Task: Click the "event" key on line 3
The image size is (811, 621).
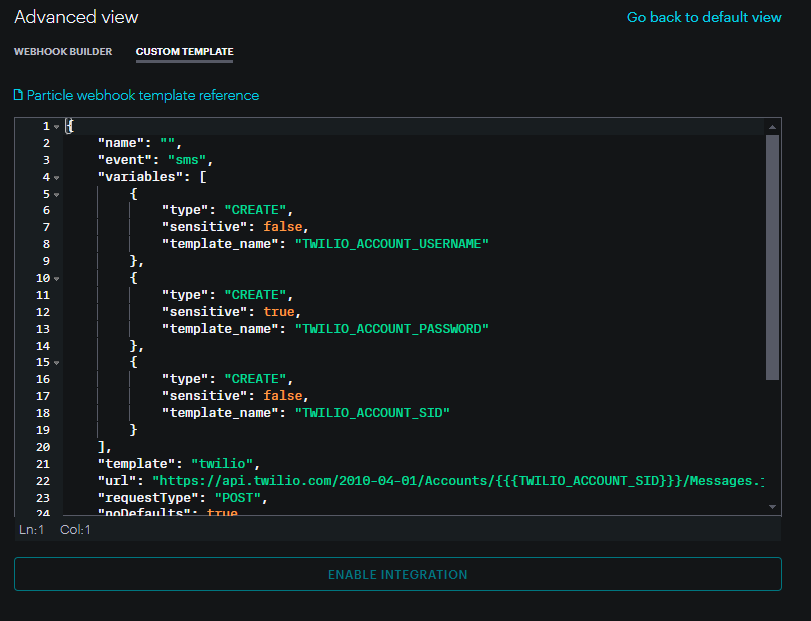Action: coord(125,160)
